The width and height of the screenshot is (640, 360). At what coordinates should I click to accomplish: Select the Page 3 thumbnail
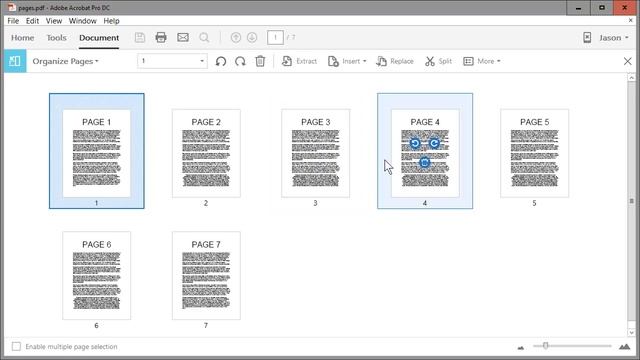tap(316, 153)
